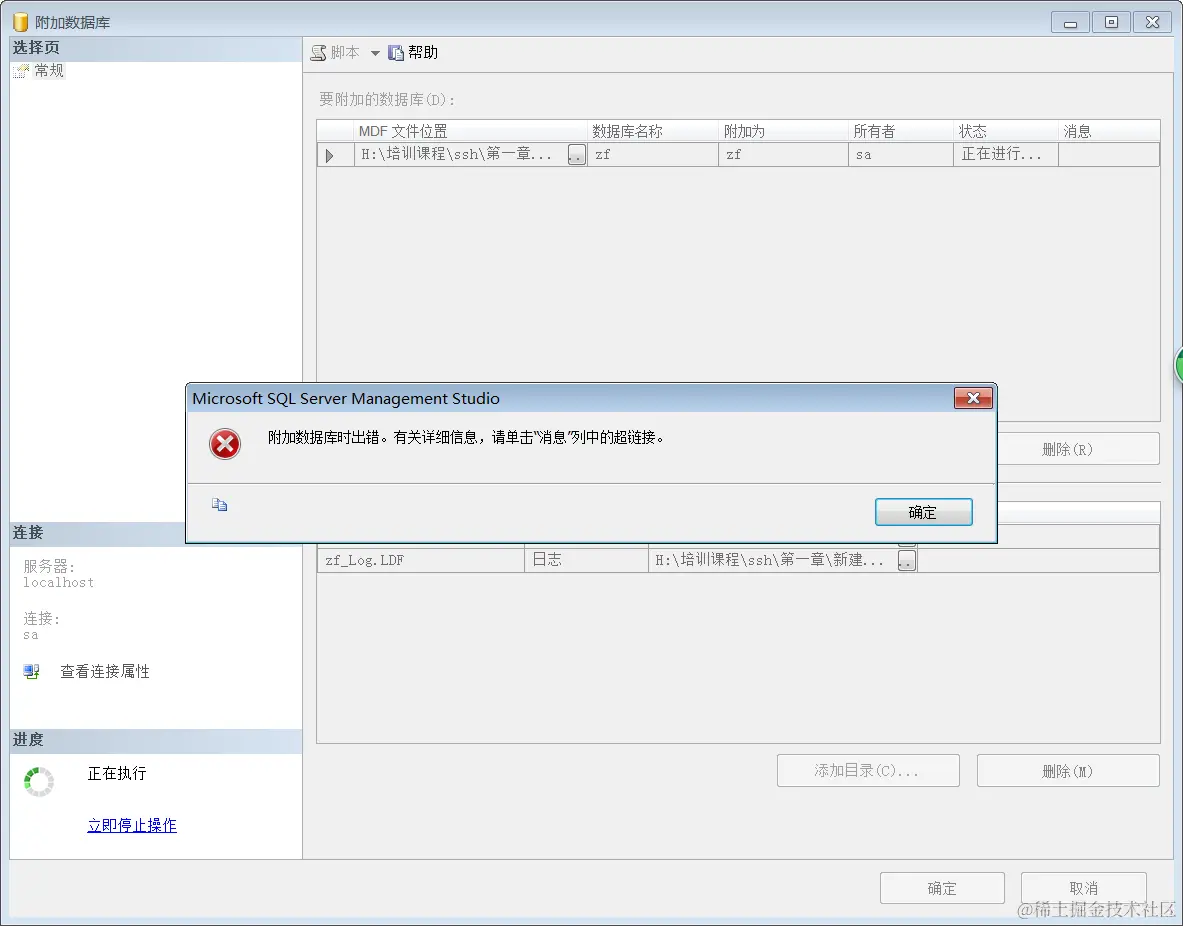
Task: Click the main window 确定 button at the bottom
Action: [942, 888]
